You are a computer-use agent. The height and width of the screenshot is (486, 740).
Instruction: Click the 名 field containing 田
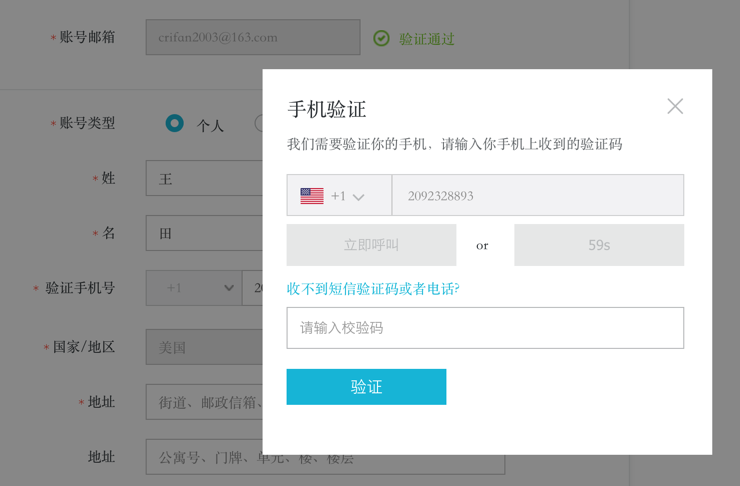pyautogui.click(x=204, y=233)
